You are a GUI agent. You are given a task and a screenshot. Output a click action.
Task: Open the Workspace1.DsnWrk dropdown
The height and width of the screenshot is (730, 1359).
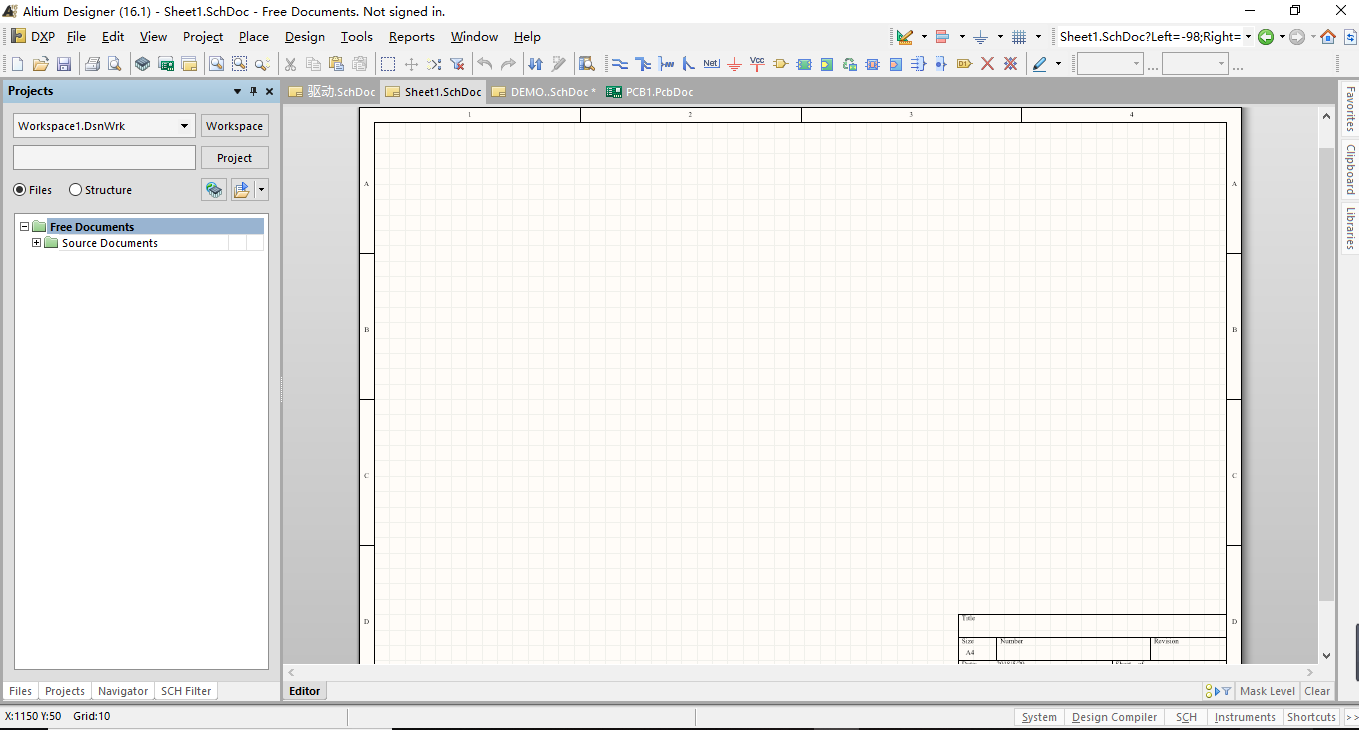(185, 126)
